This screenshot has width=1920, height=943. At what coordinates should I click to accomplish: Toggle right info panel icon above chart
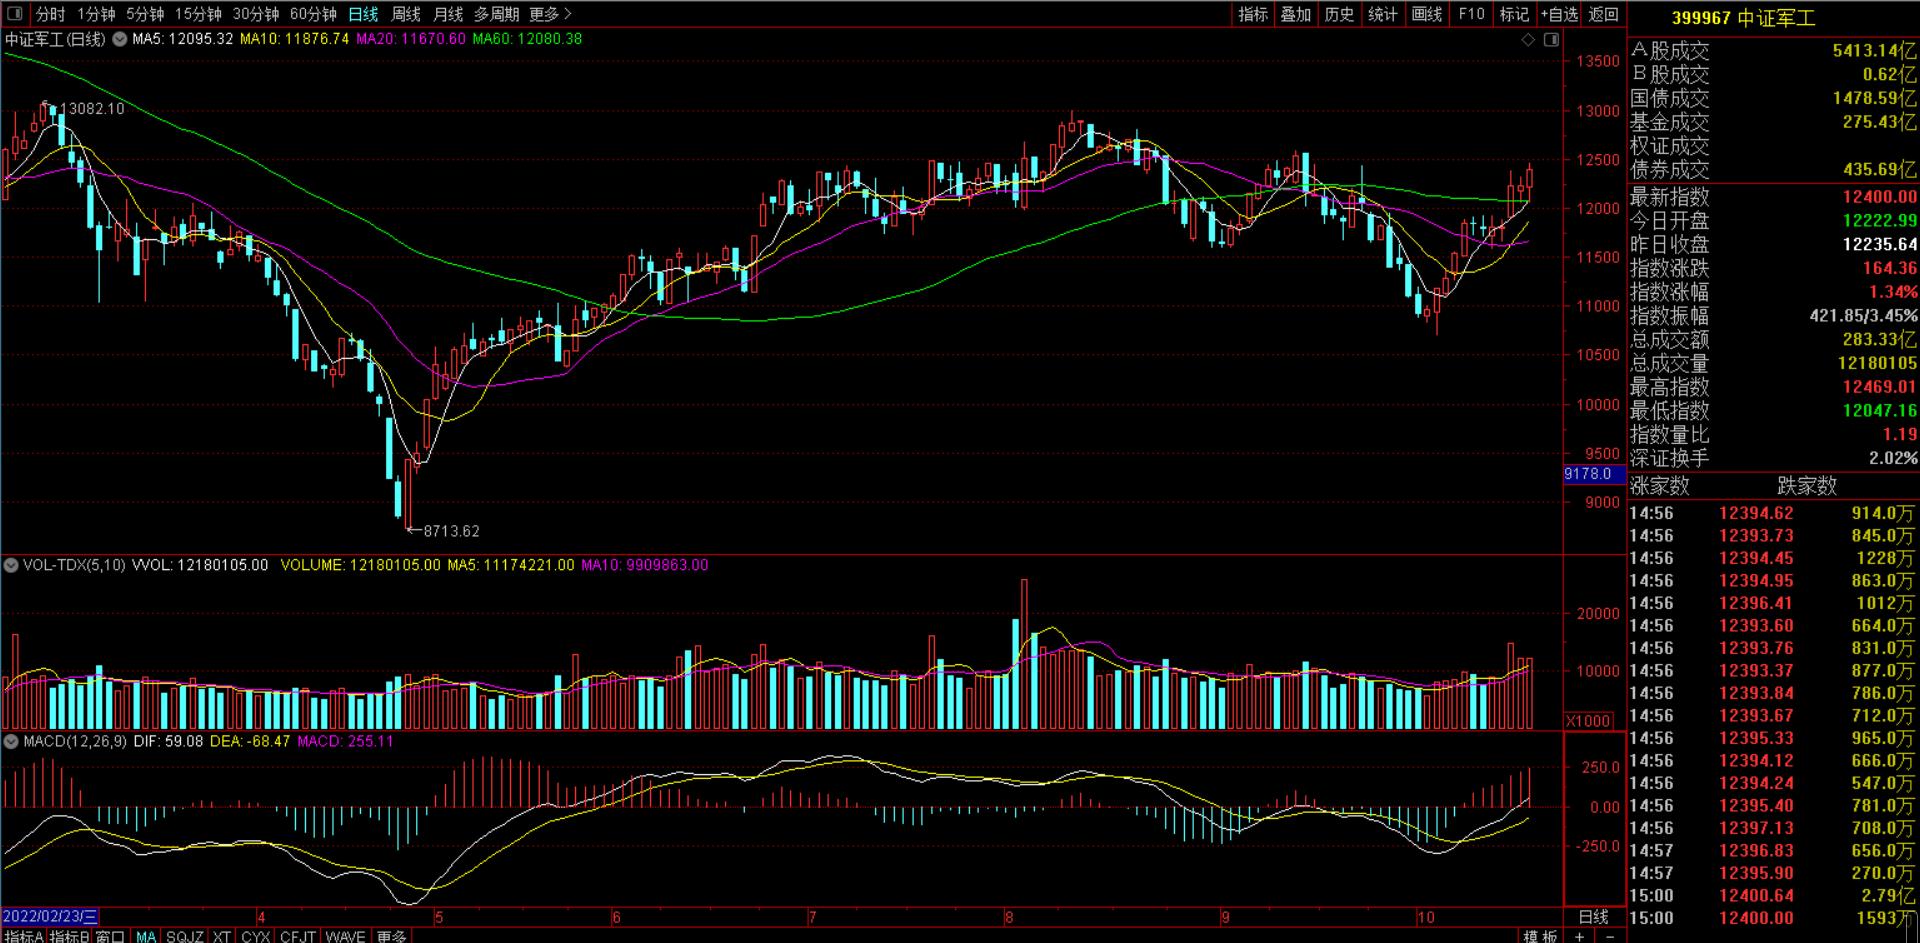[x=1551, y=40]
